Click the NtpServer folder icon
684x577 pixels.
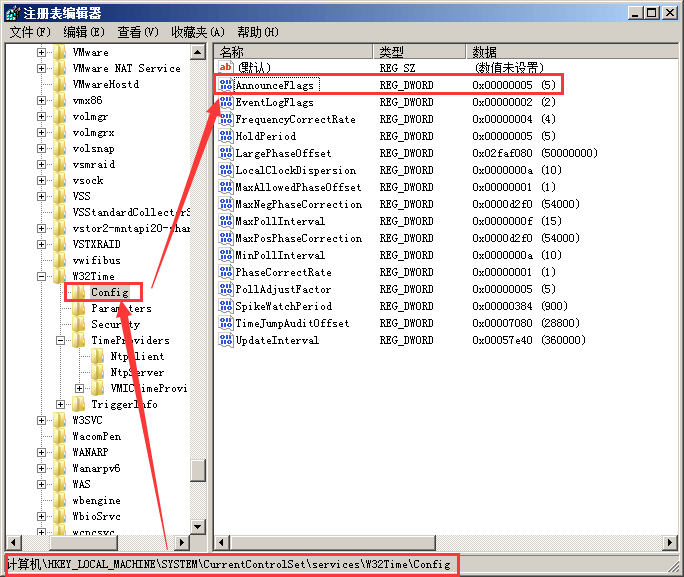[x=98, y=372]
